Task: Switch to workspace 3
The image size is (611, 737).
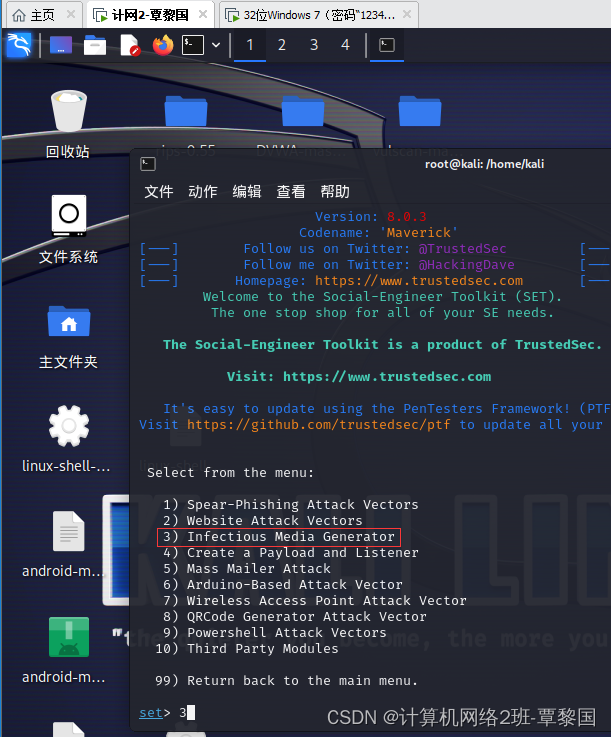Action: 314,45
